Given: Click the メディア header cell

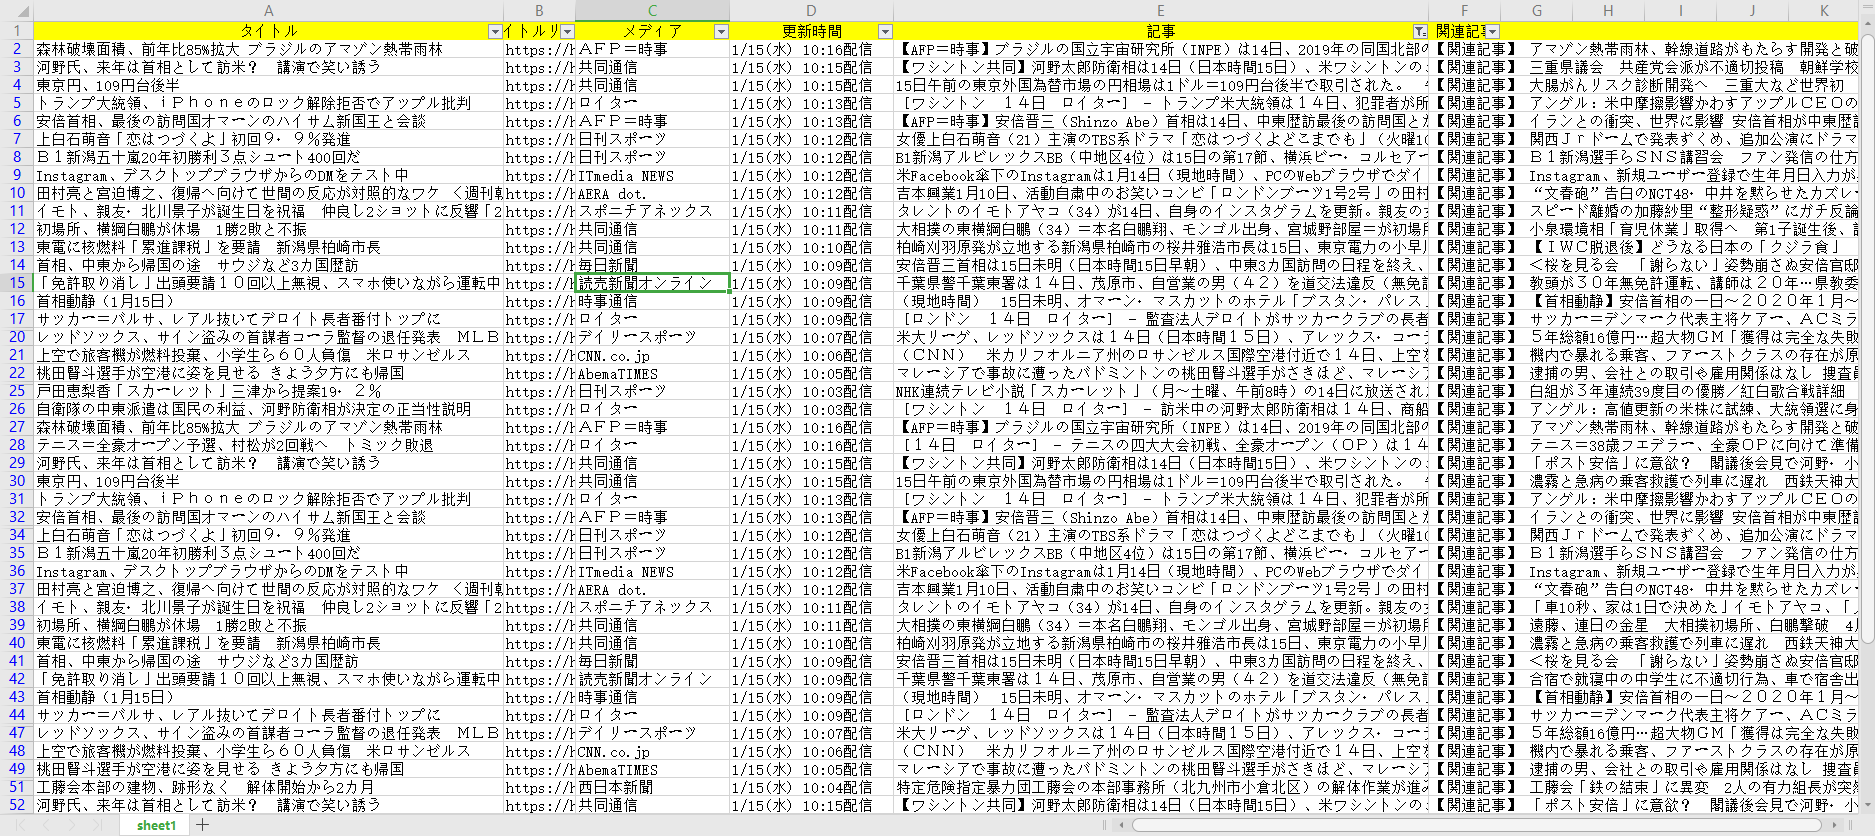Looking at the screenshot, I should coord(652,31).
